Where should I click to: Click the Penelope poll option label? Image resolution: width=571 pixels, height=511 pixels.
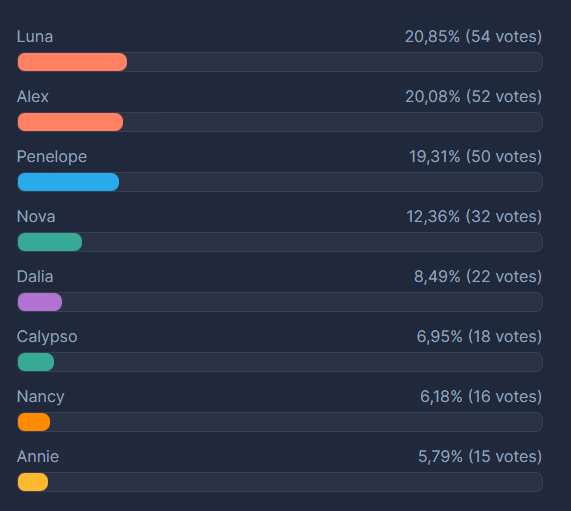(x=52, y=157)
